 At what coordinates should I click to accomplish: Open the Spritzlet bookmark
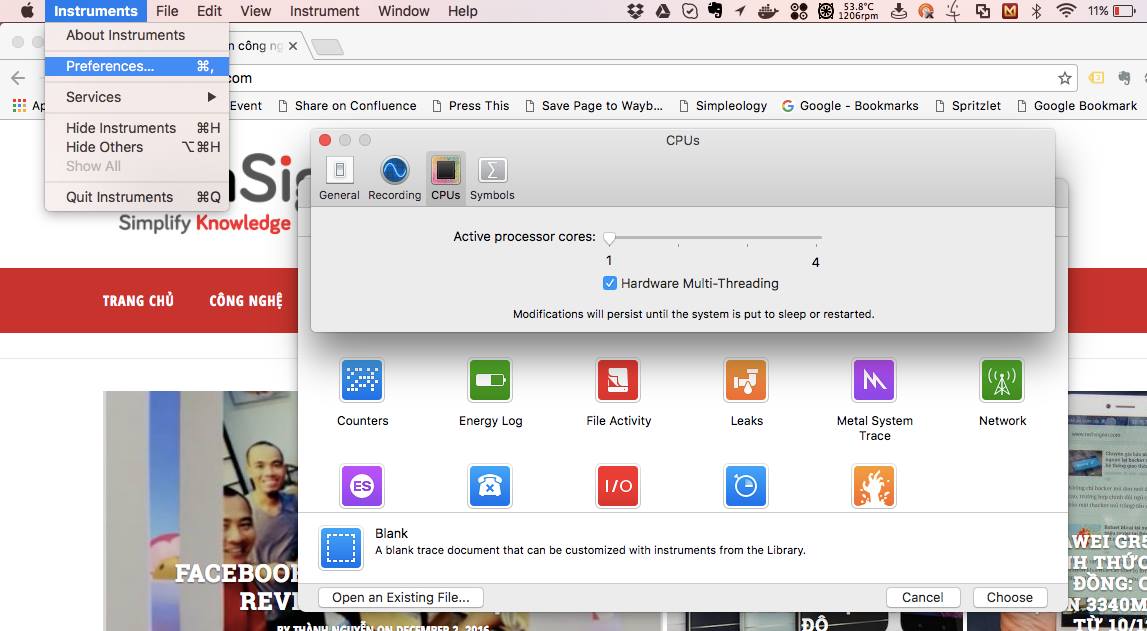pyautogui.click(x=968, y=106)
